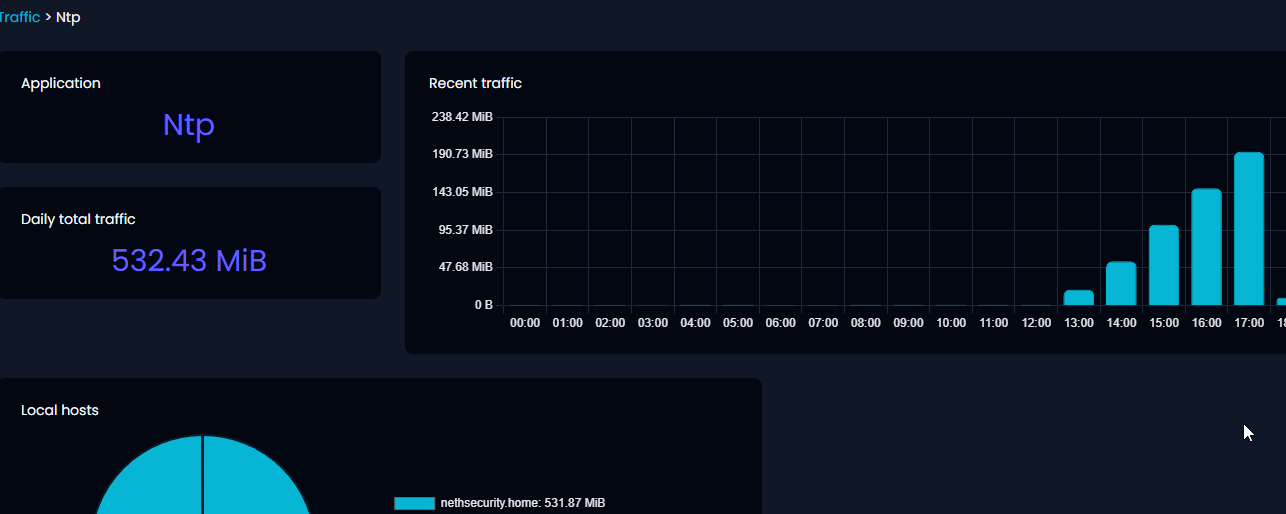Click the 238.42 MiB y-axis label
Image resolution: width=1286 pixels, height=514 pixels.
(x=462, y=117)
